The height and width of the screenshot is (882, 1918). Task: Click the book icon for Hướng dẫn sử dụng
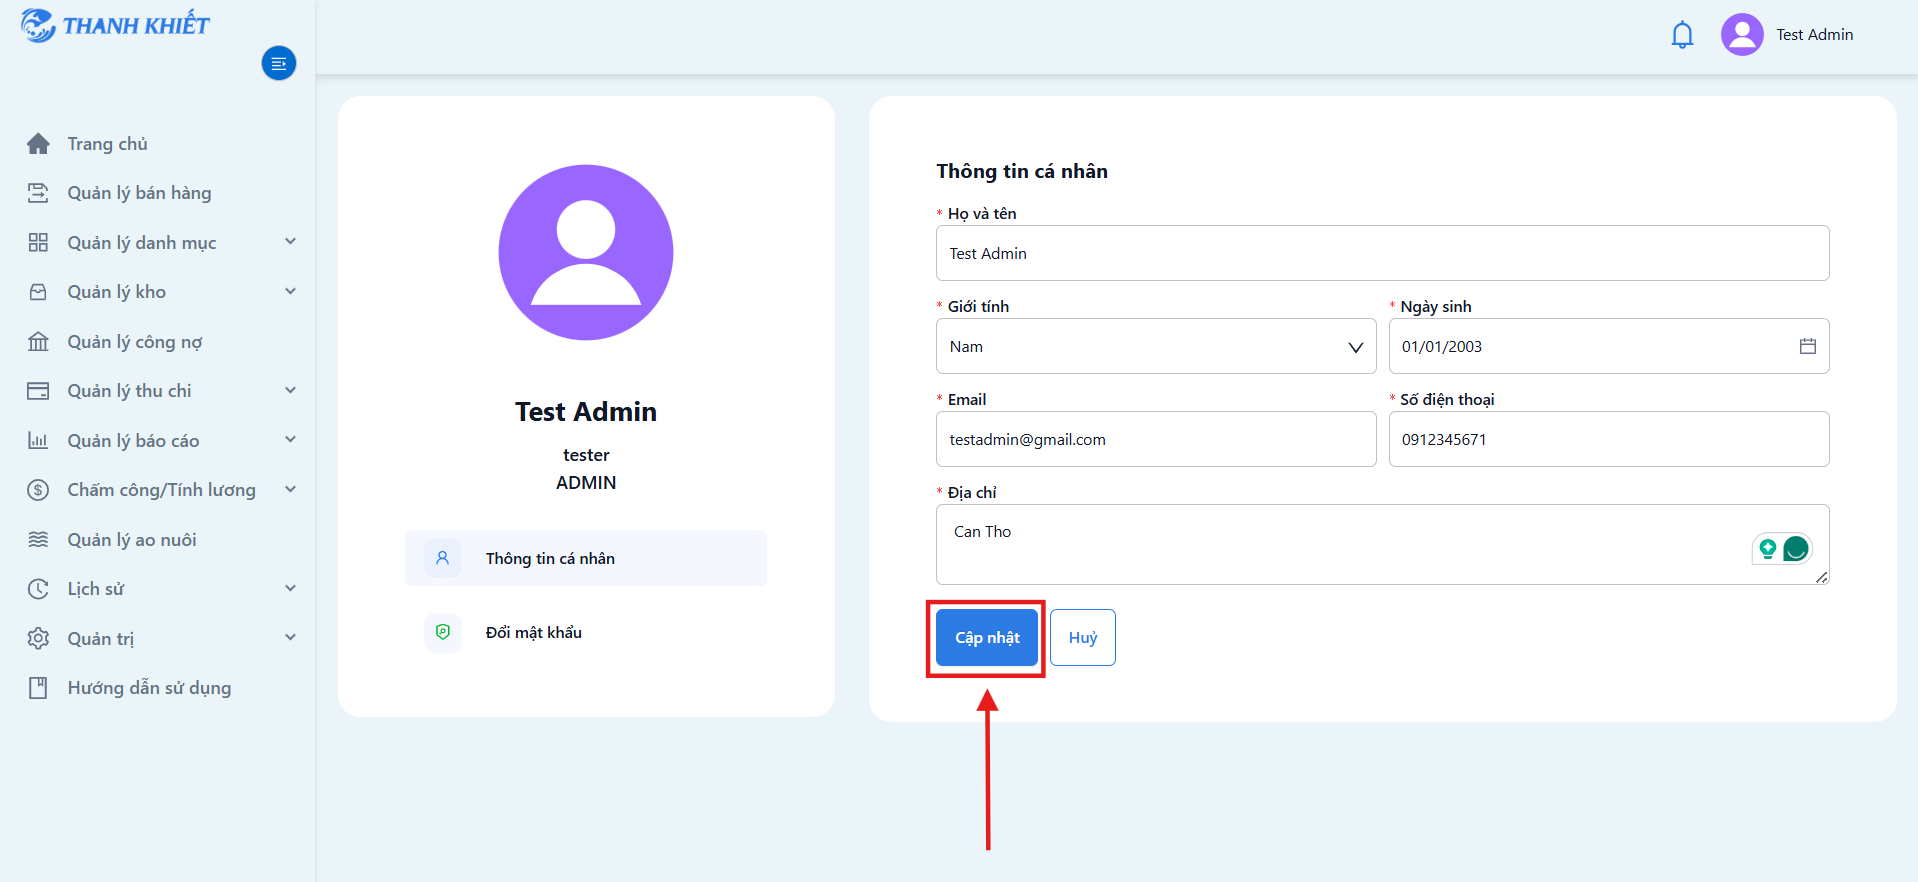38,688
